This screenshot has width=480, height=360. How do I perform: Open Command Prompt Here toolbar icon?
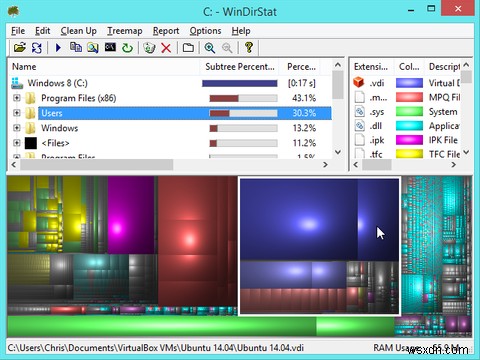click(x=110, y=47)
